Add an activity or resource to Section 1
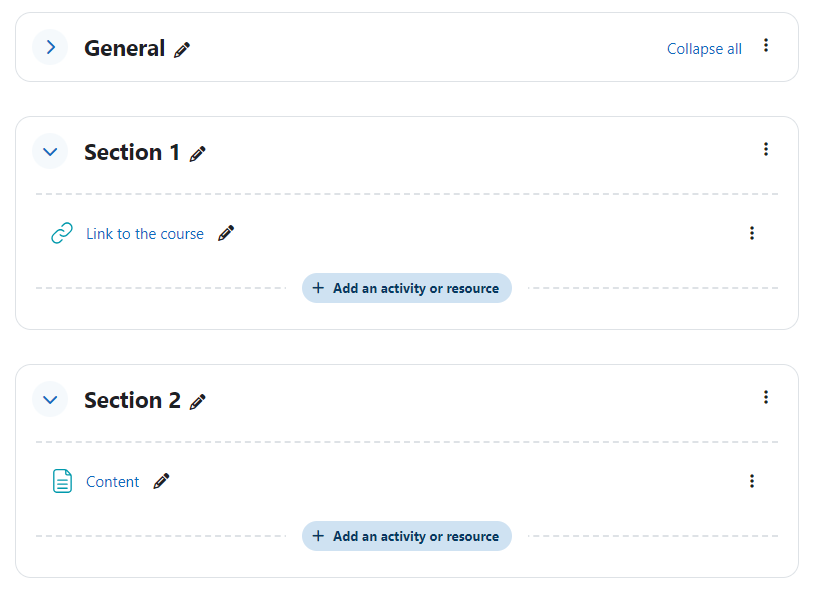Viewport: 817px width, 589px height. click(x=406, y=288)
